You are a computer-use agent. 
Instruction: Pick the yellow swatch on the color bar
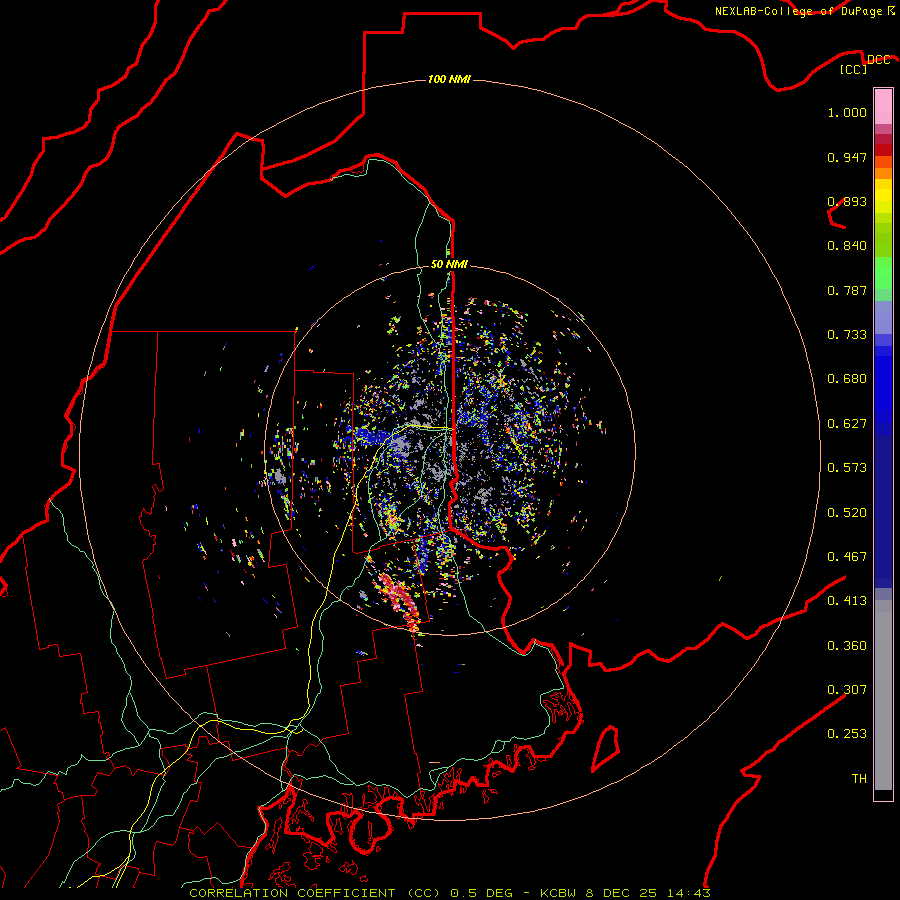coord(883,196)
